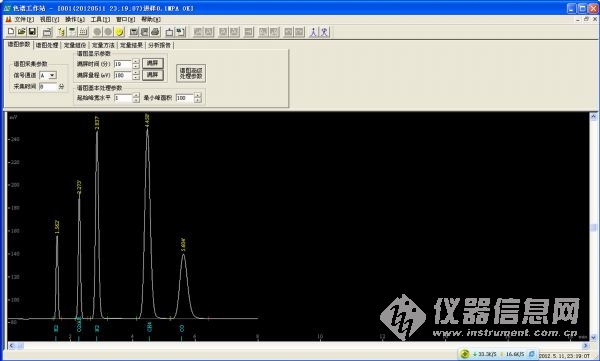Click the New file toolbar icon
Image resolution: width=600 pixels, height=361 pixels.
[x=11, y=32]
